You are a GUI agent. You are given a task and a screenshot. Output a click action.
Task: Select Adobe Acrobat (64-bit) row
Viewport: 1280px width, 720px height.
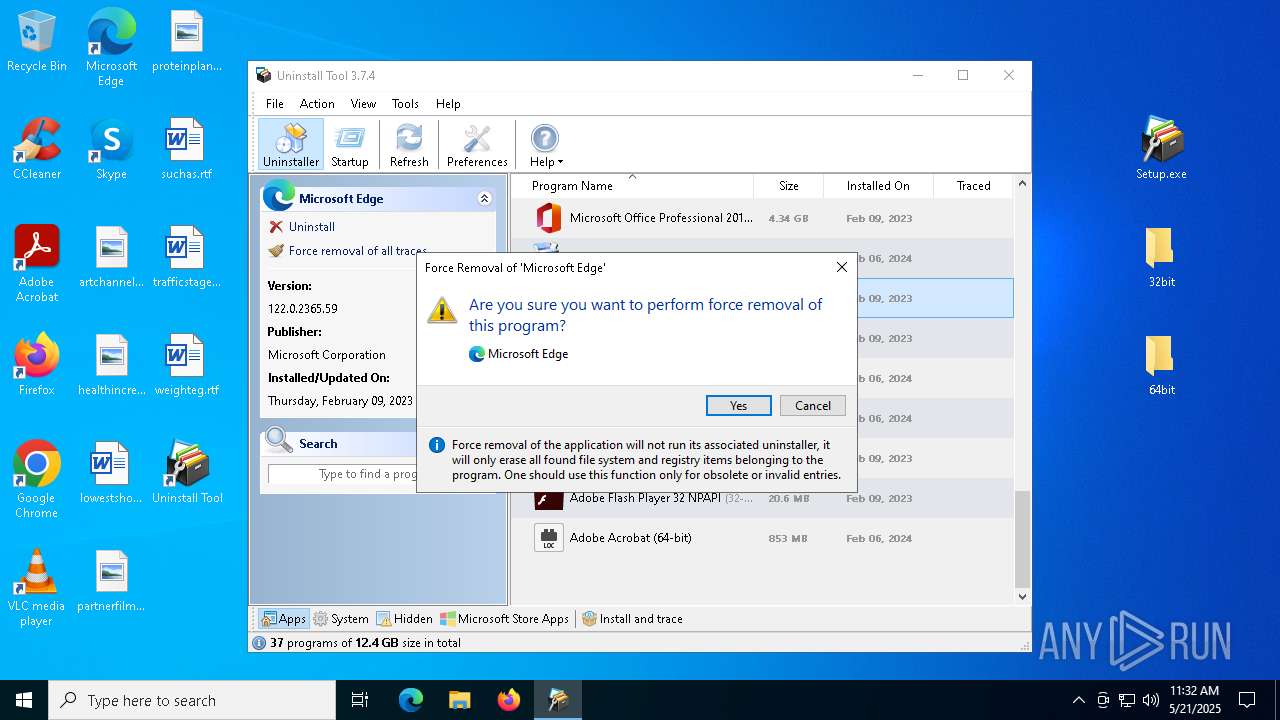(x=763, y=538)
